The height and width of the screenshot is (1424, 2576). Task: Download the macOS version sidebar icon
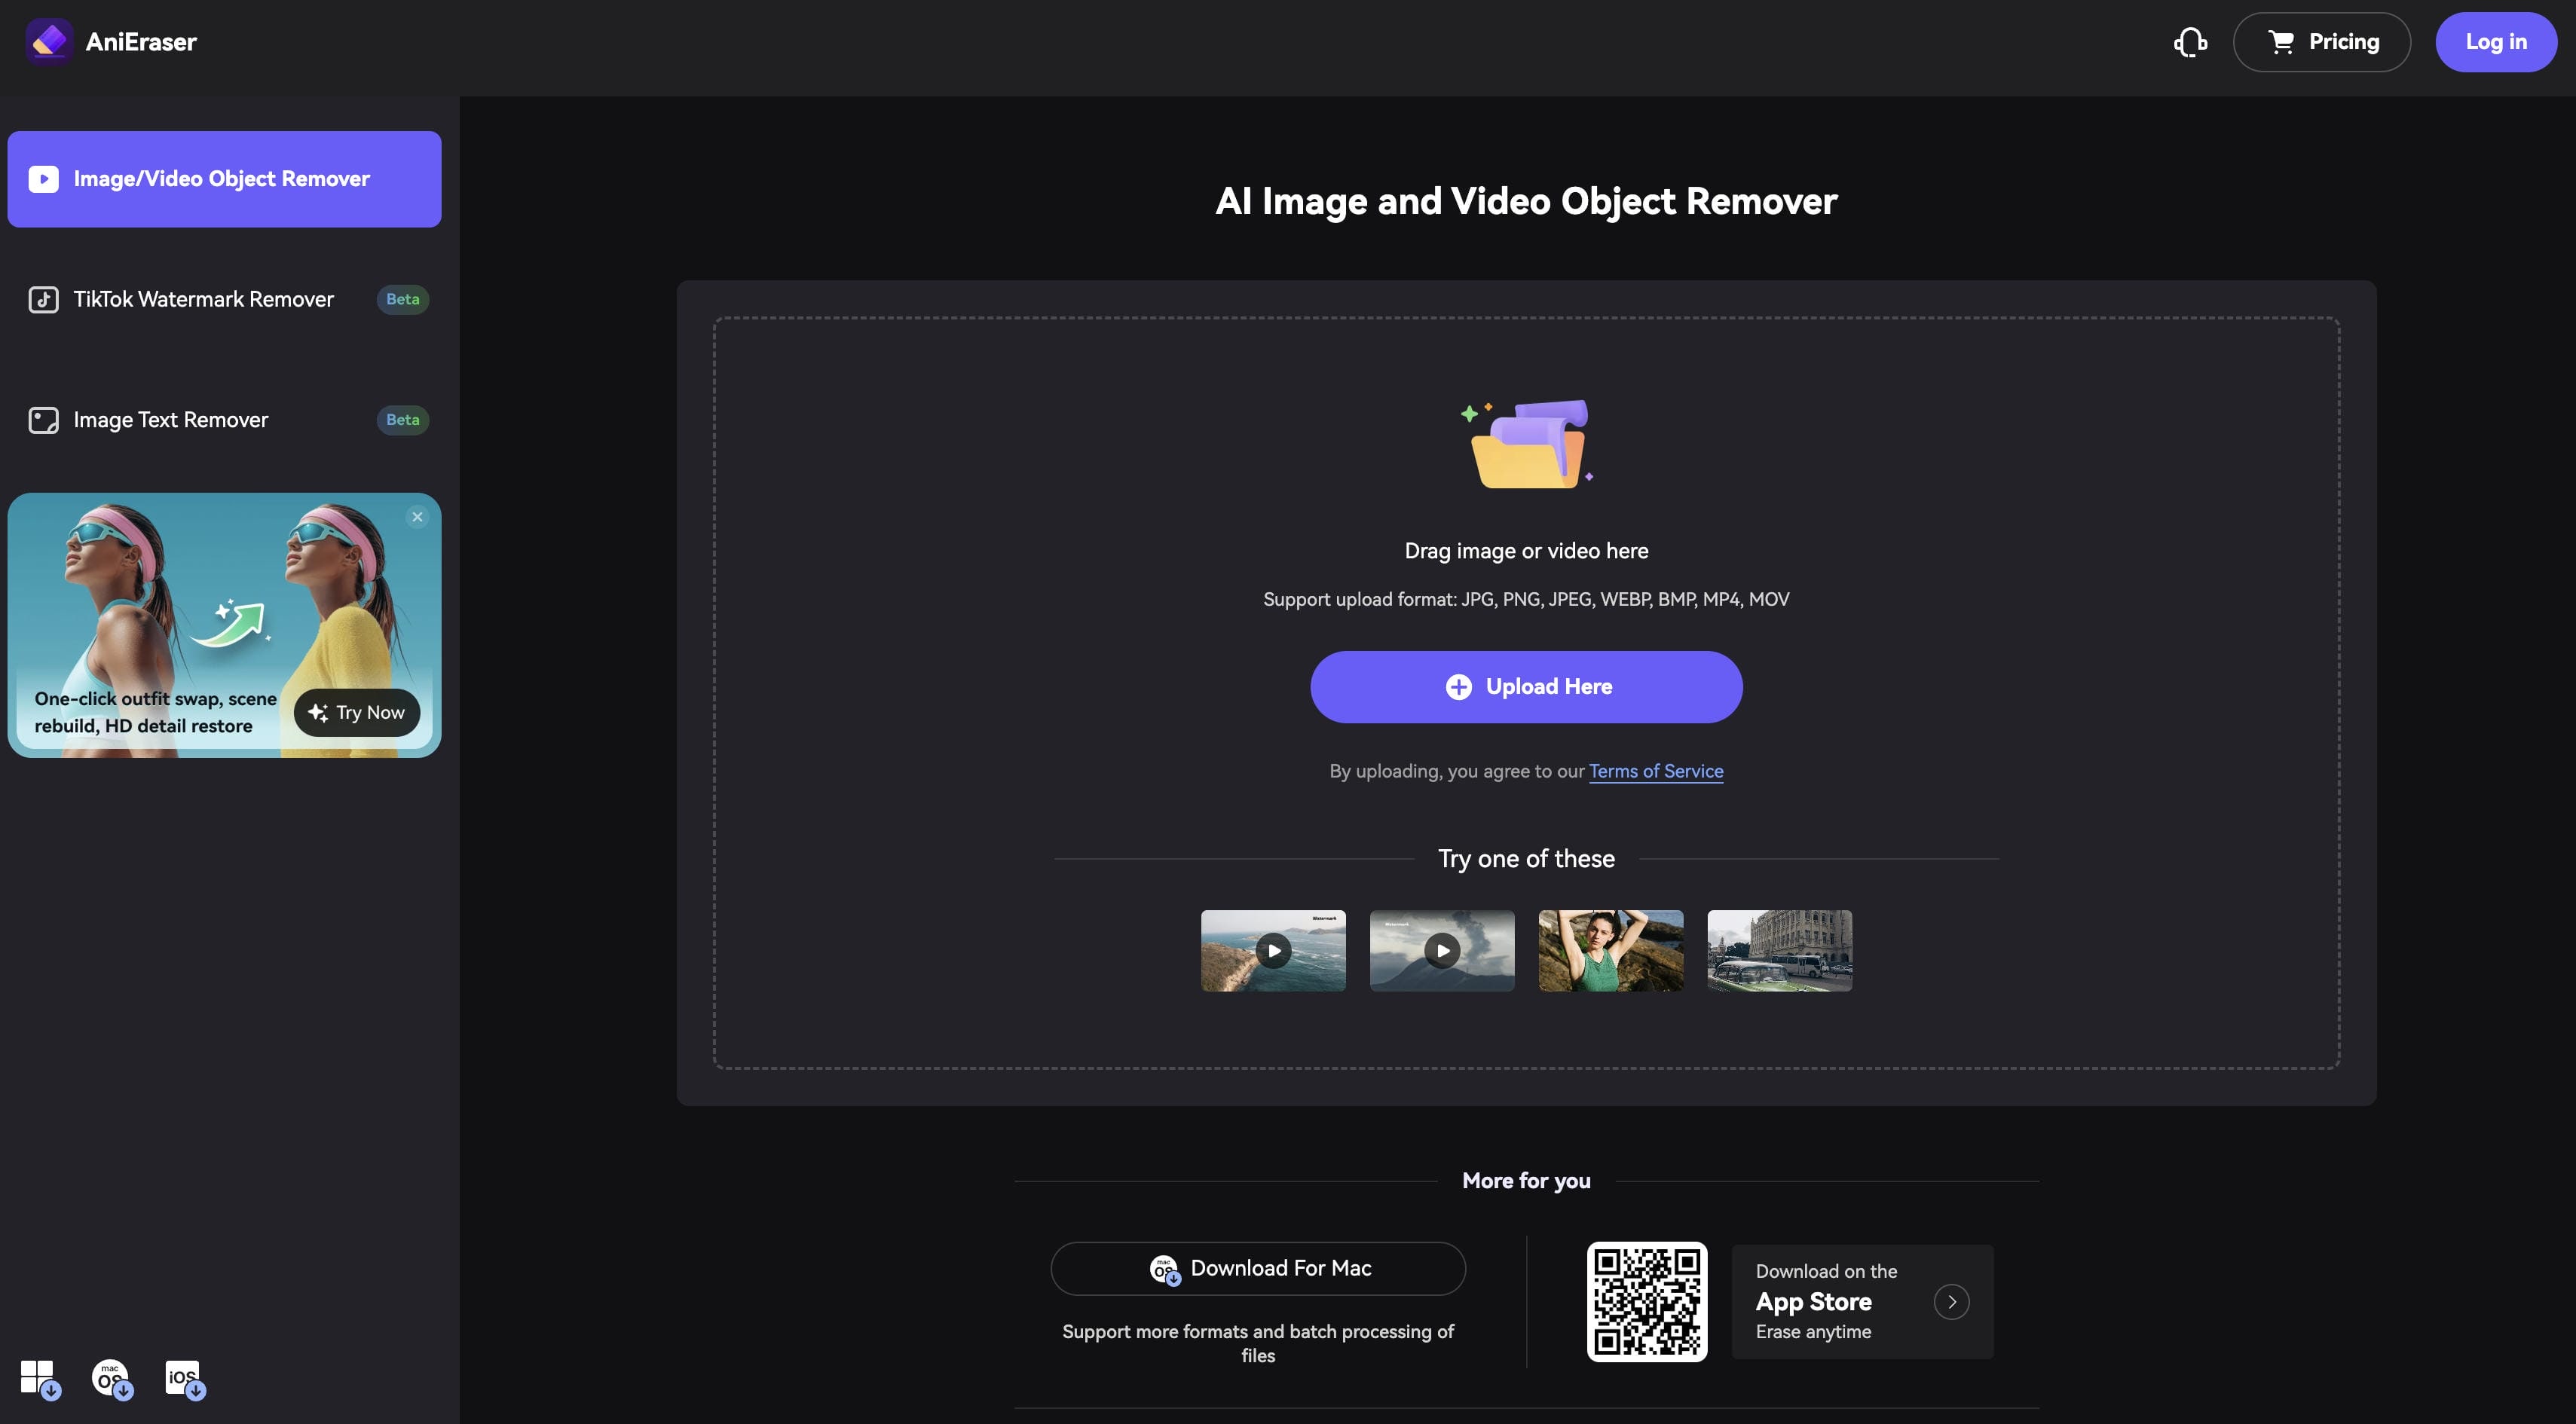[112, 1379]
